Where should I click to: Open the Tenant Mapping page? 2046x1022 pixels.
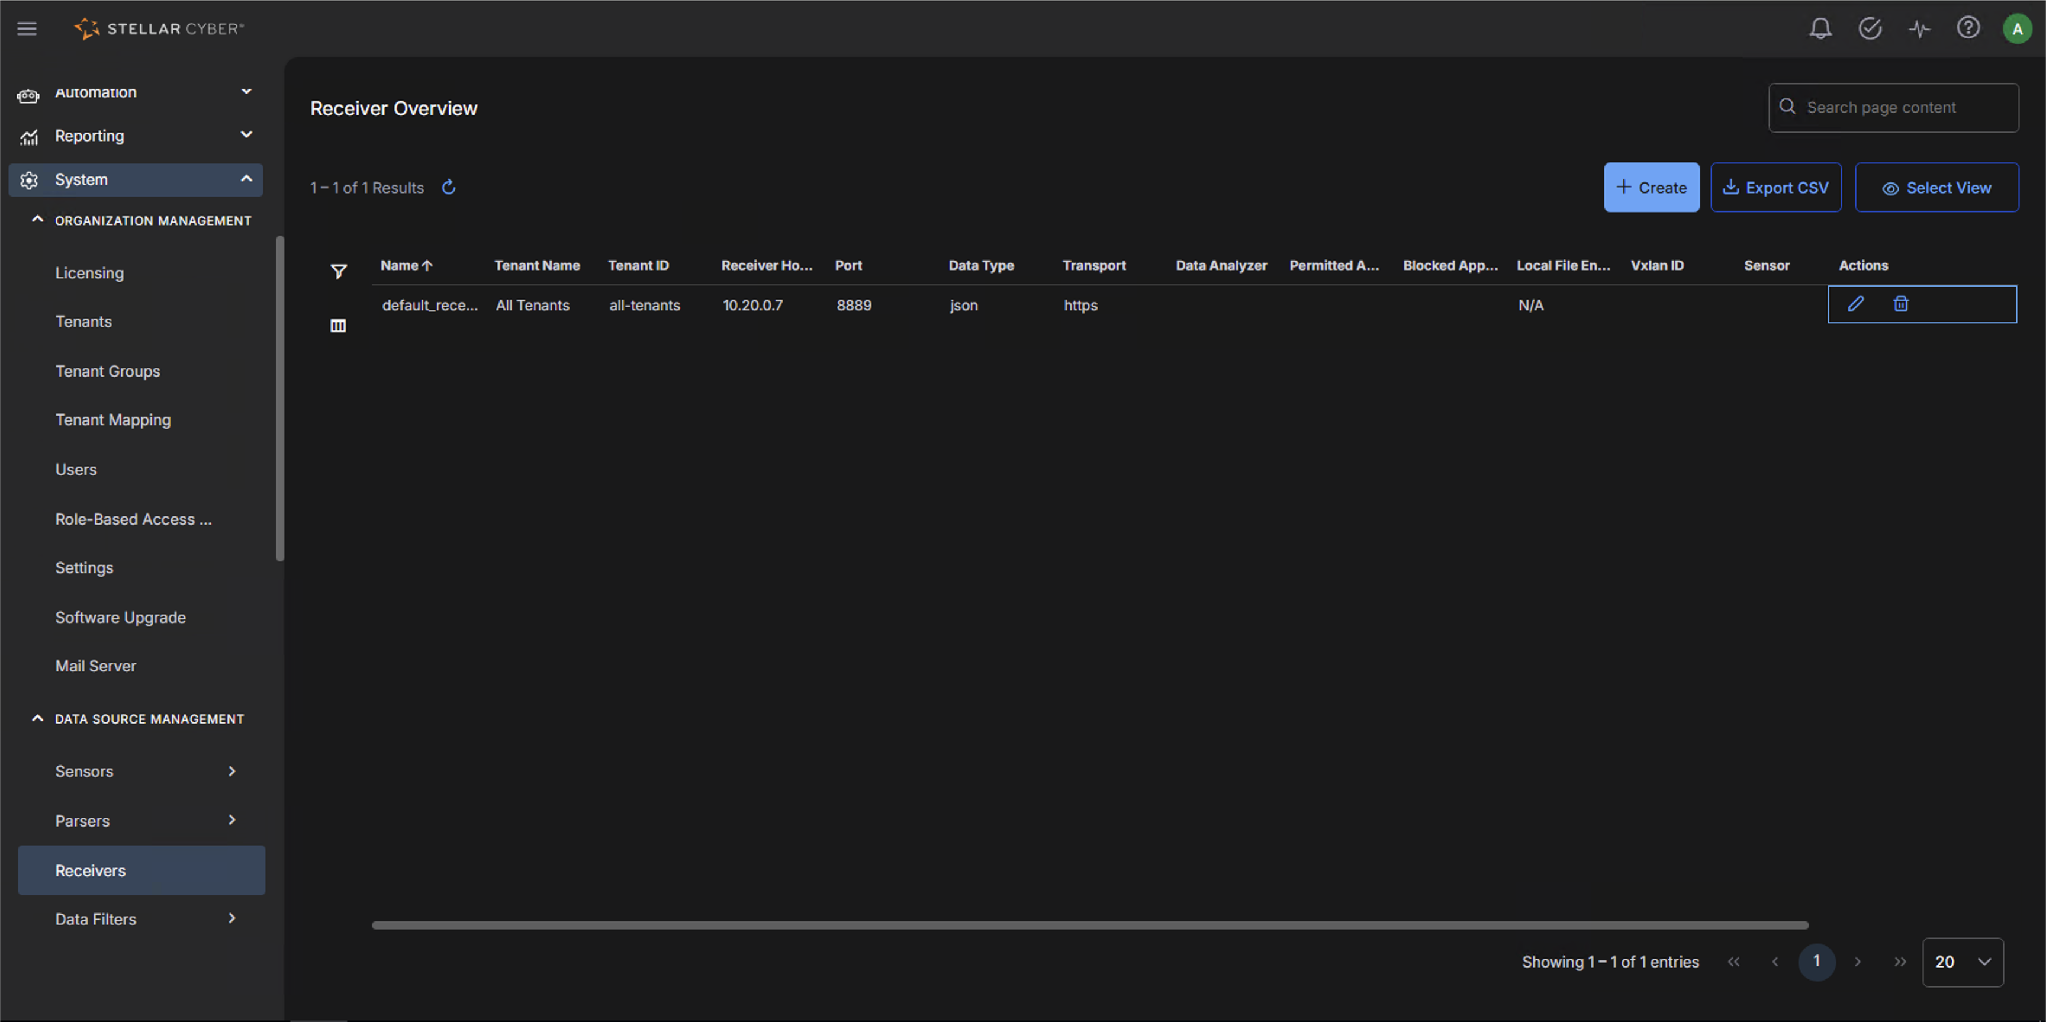[113, 420]
